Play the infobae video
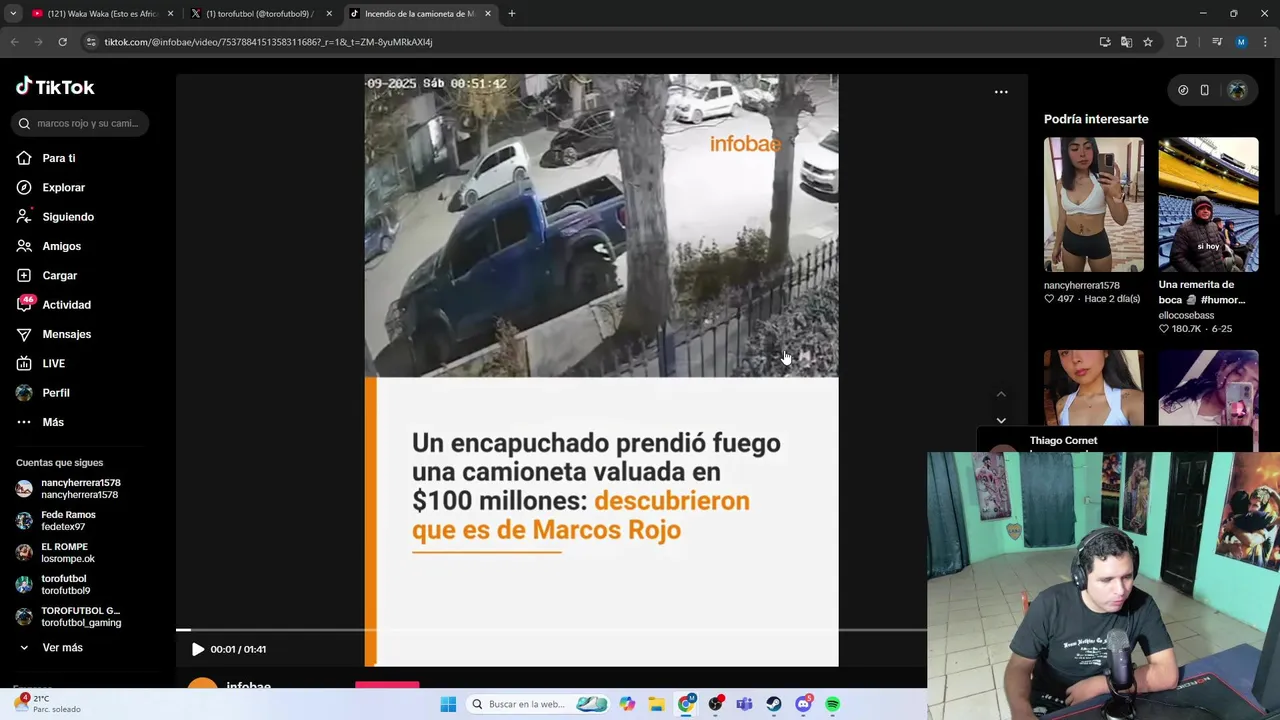1280x720 pixels. click(197, 649)
